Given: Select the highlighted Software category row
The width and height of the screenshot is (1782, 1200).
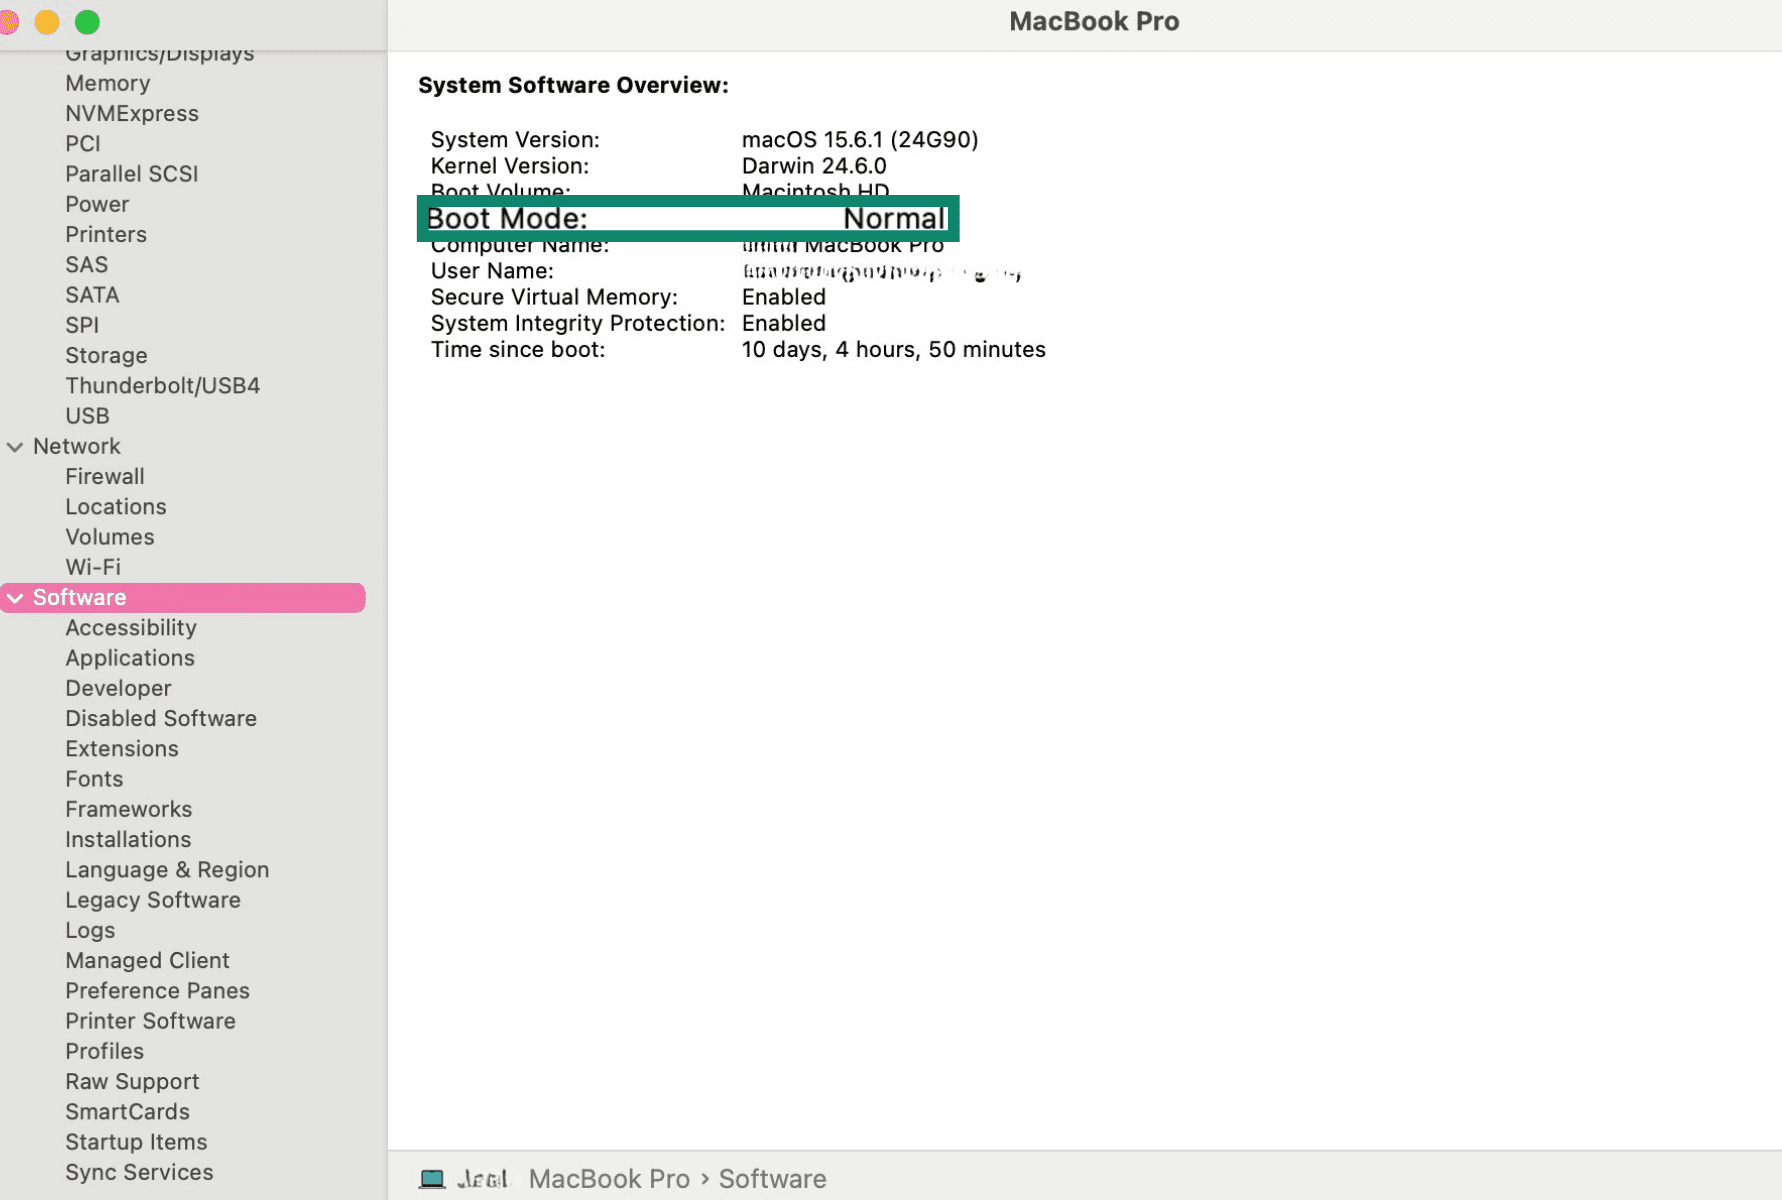Looking at the screenshot, I should [x=183, y=598].
